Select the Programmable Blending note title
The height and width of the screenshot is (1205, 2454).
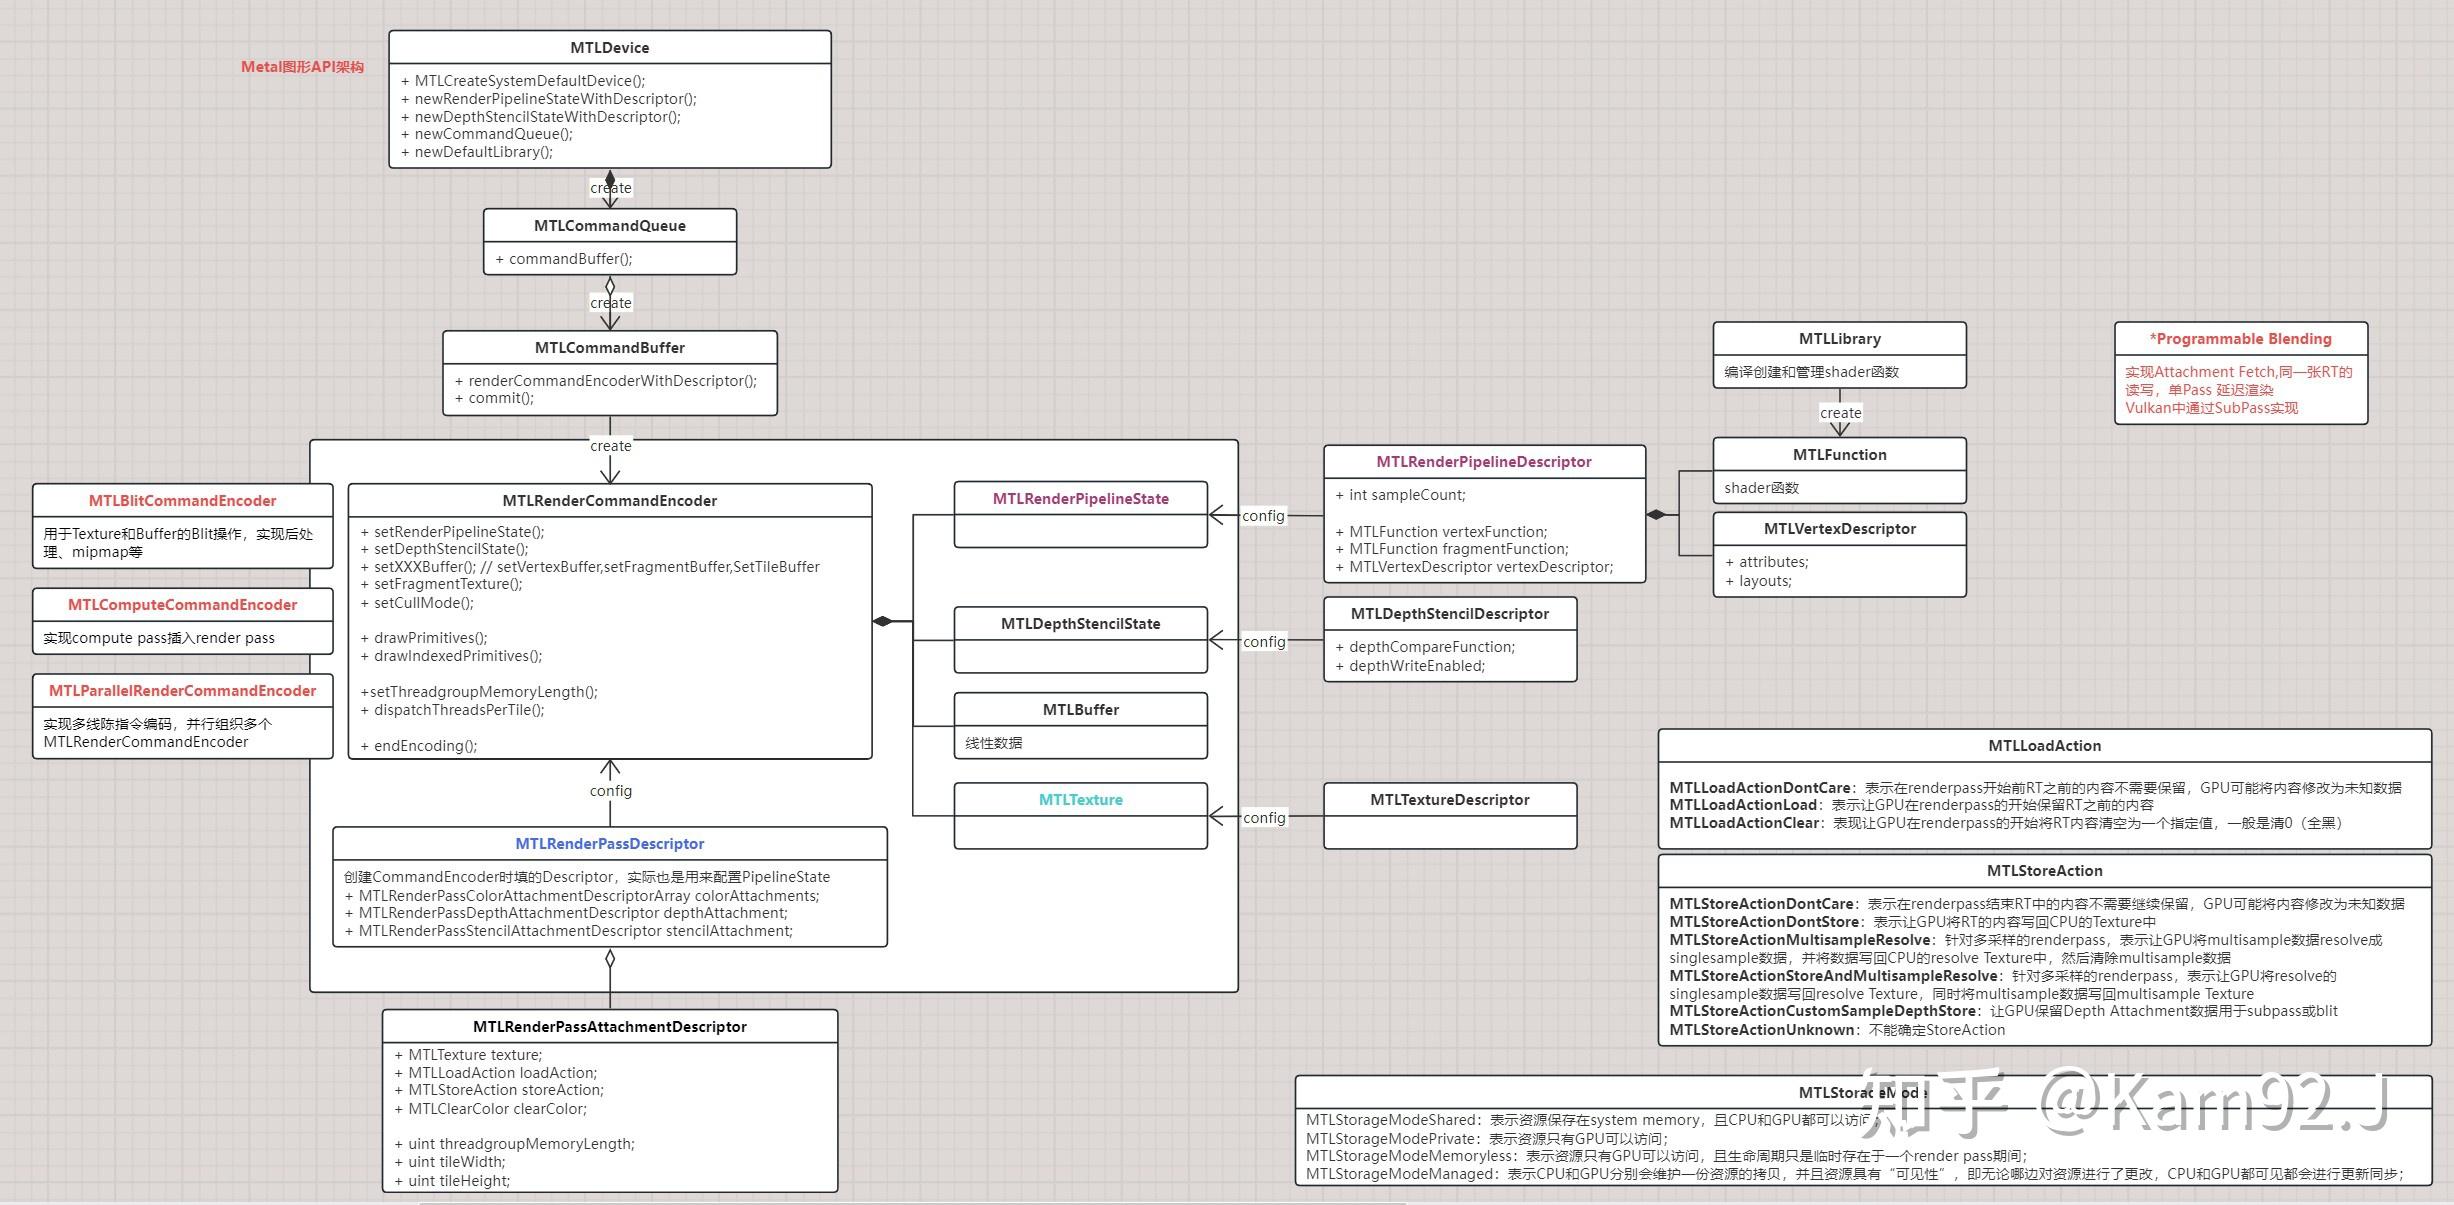2240,338
